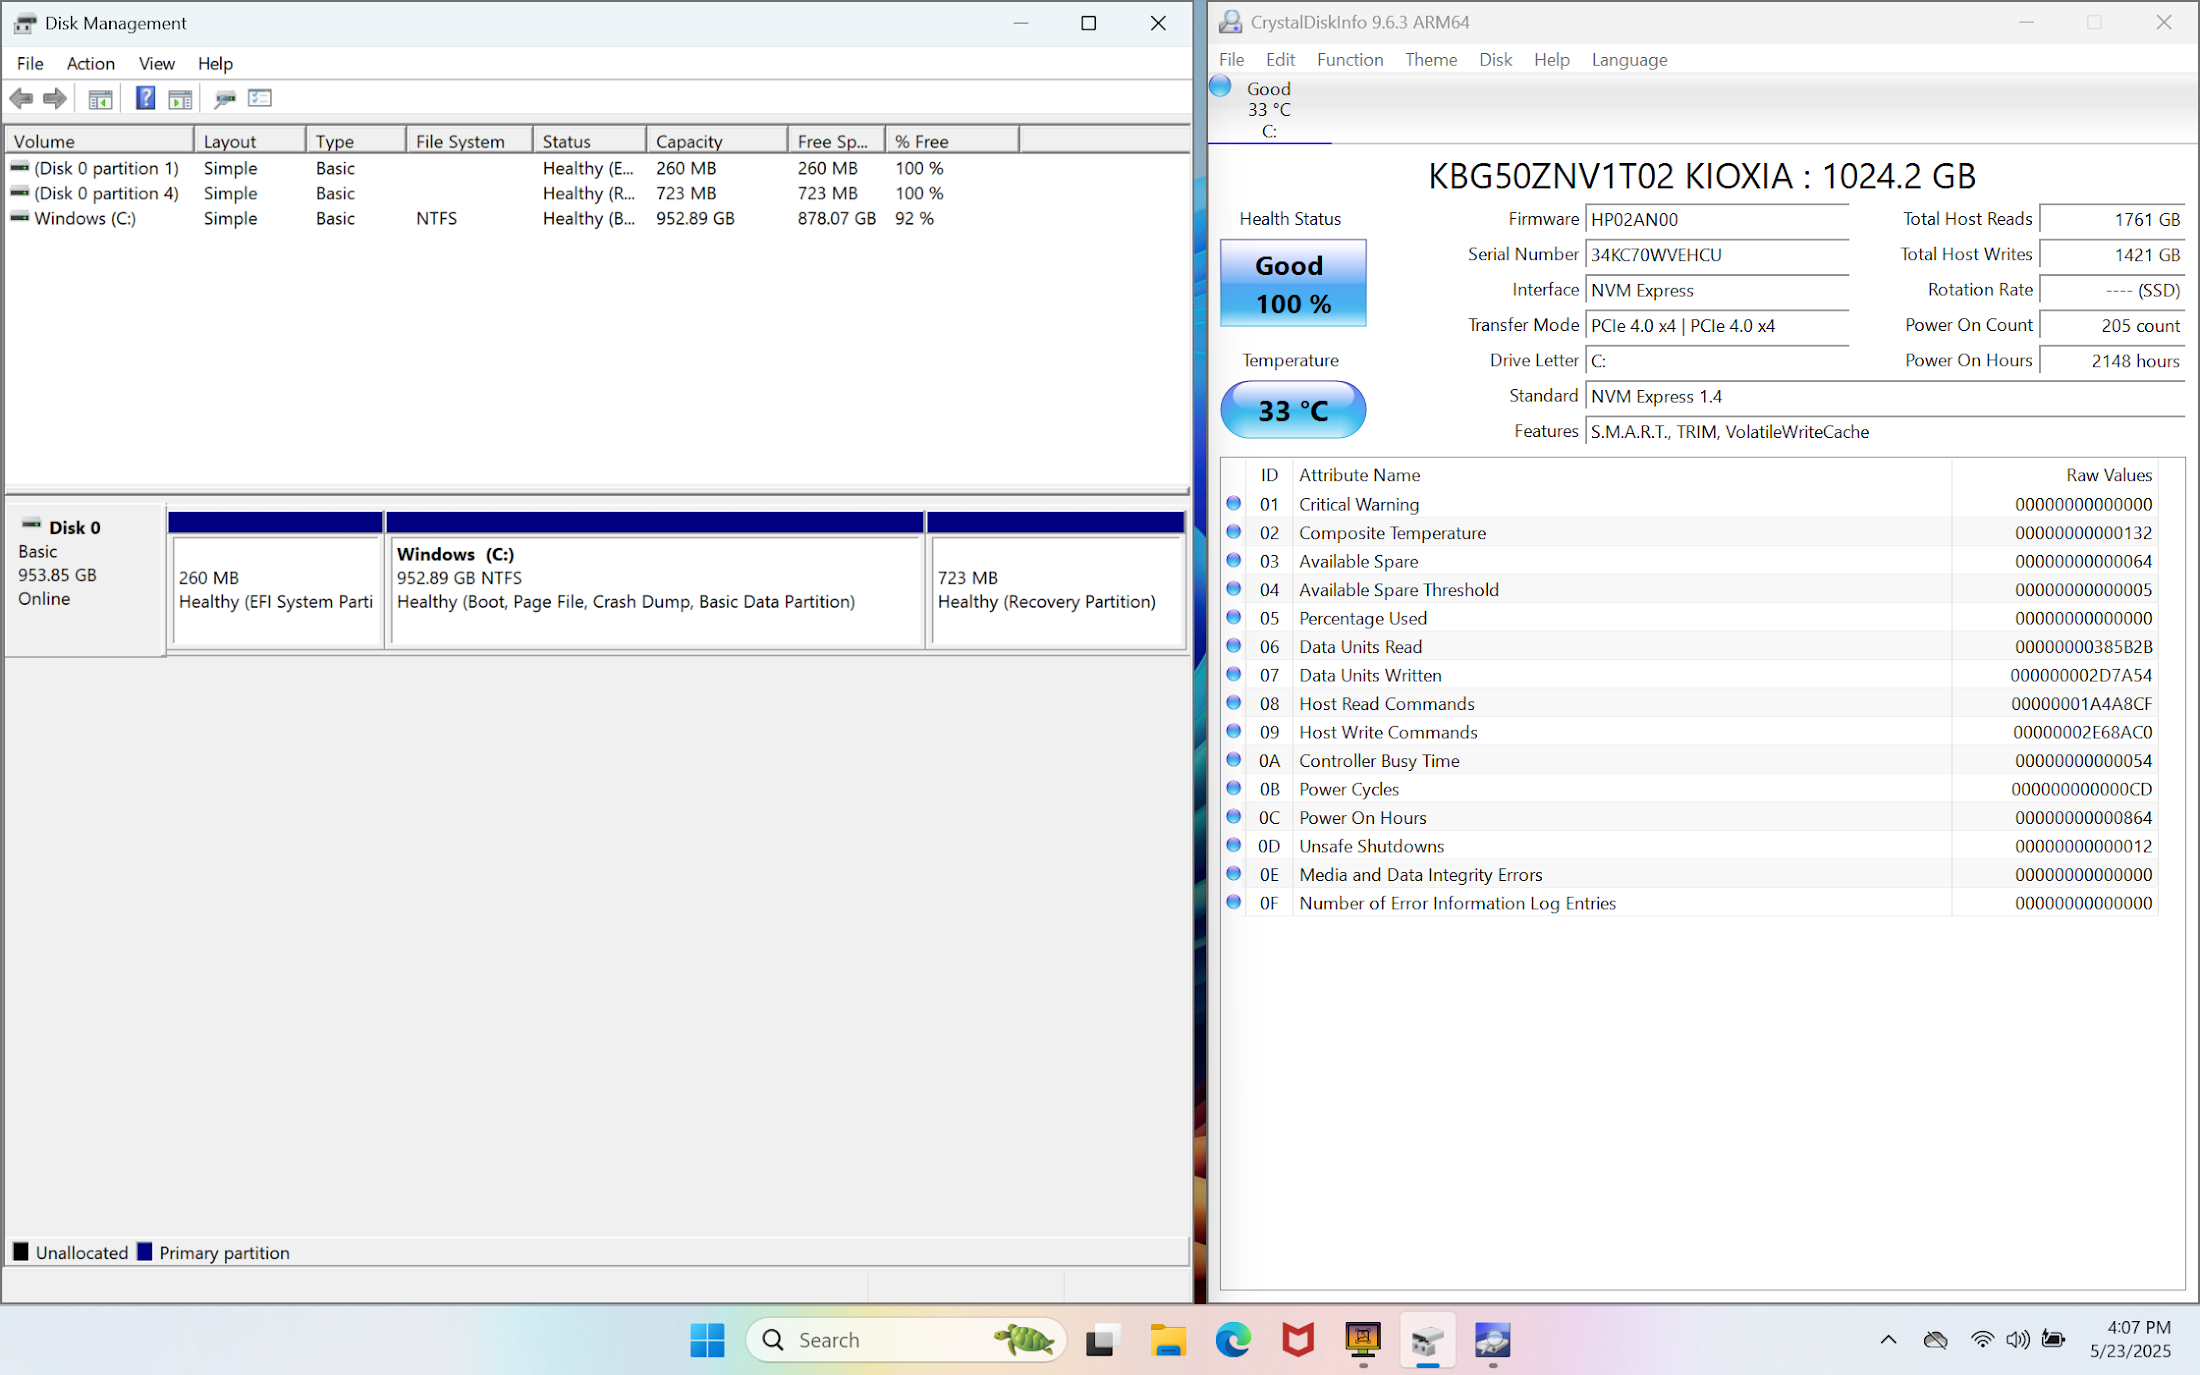Open File Explorer from taskbar
The height and width of the screenshot is (1375, 2200).
[1167, 1340]
